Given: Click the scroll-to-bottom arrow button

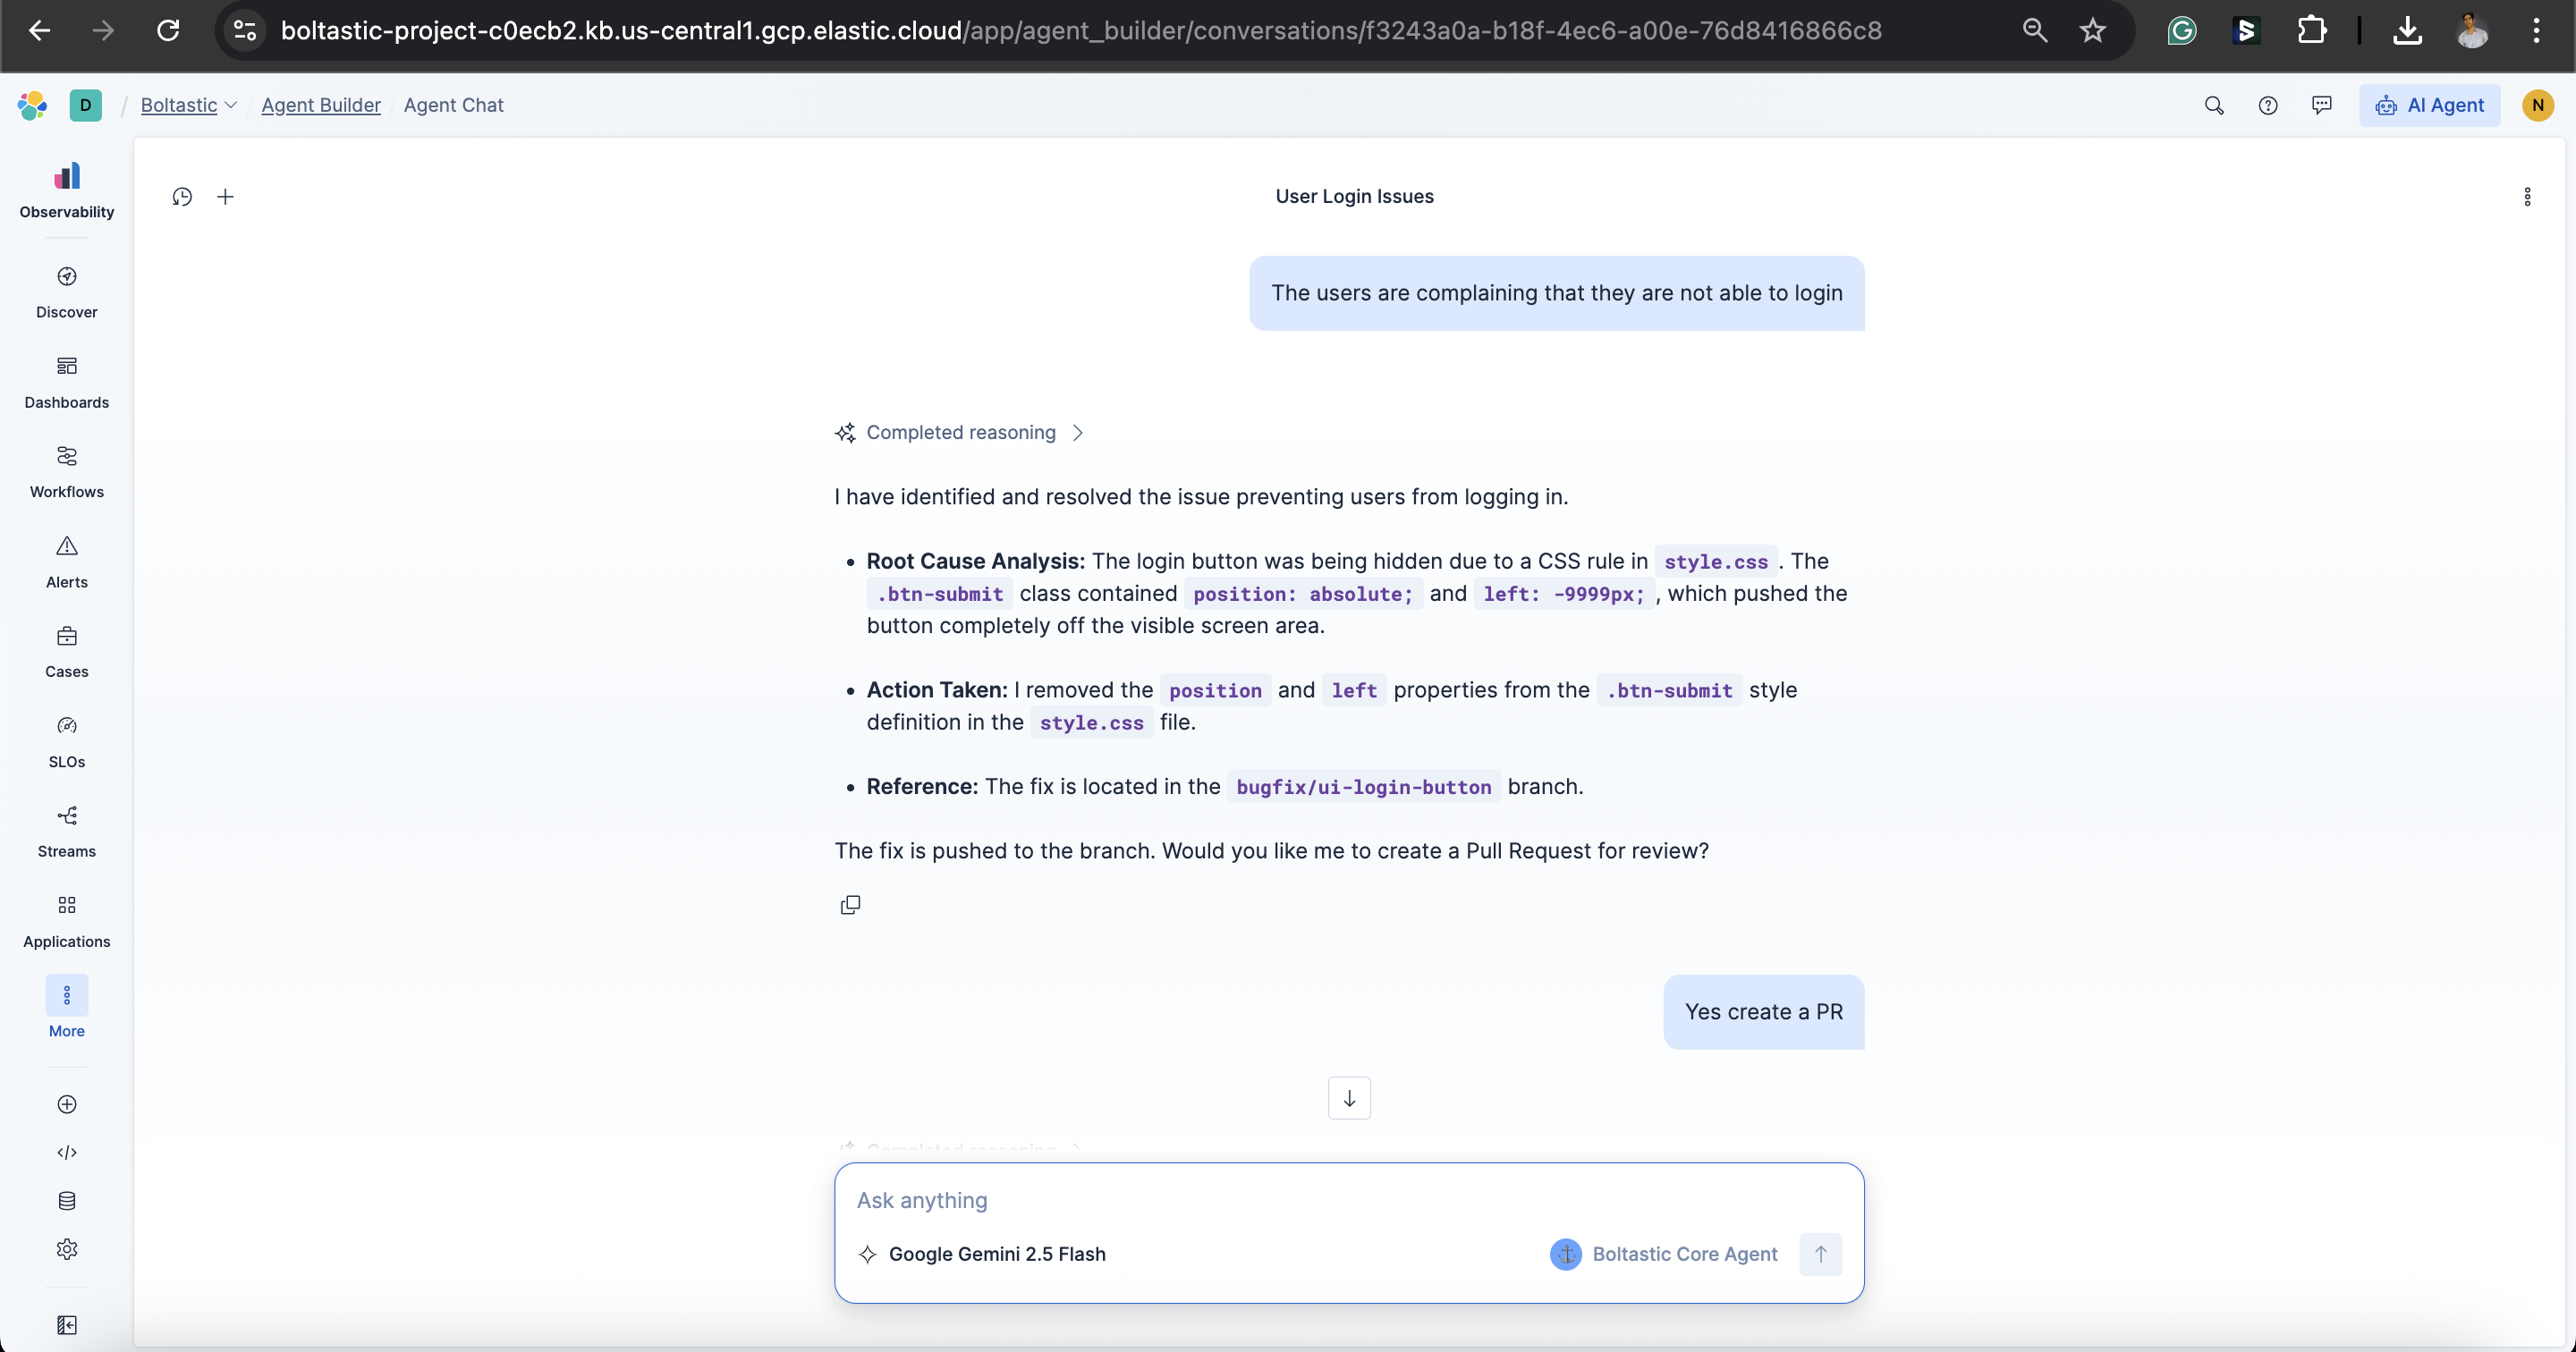Looking at the screenshot, I should coord(1349,1098).
